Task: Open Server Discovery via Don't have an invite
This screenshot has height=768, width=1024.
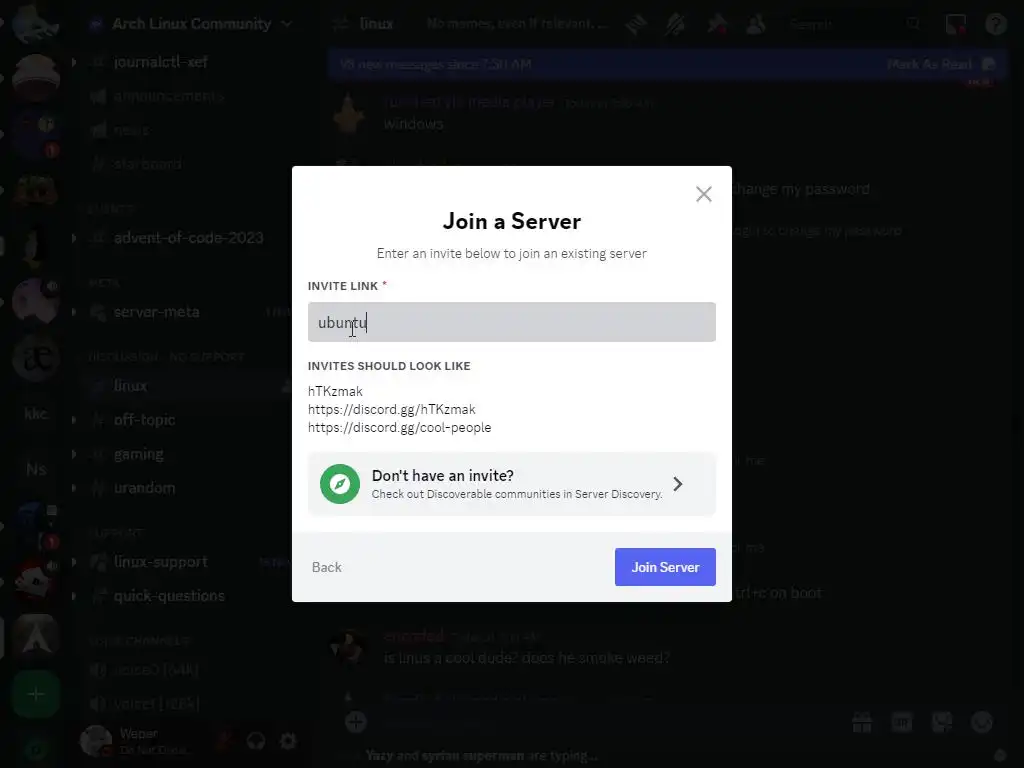Action: (511, 484)
